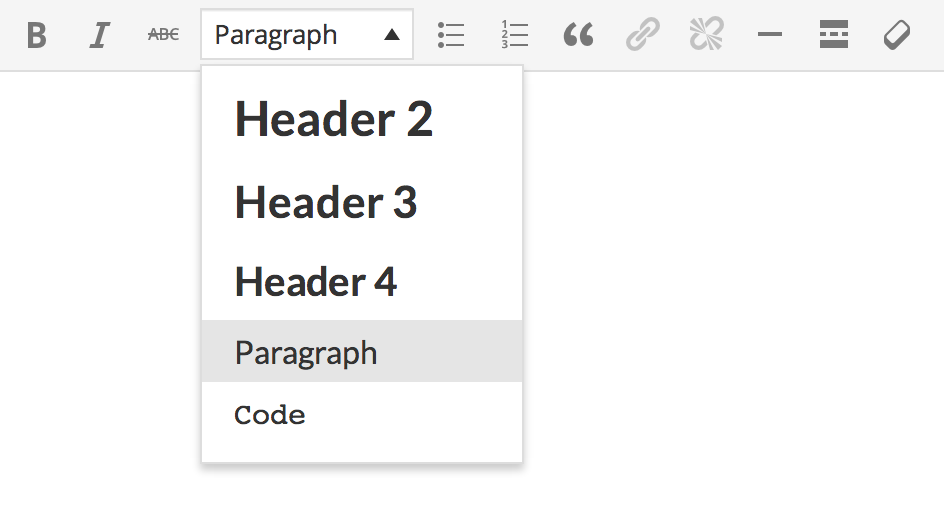This screenshot has width=944, height=514.
Task: Click the remove link icon
Action: coord(706,35)
